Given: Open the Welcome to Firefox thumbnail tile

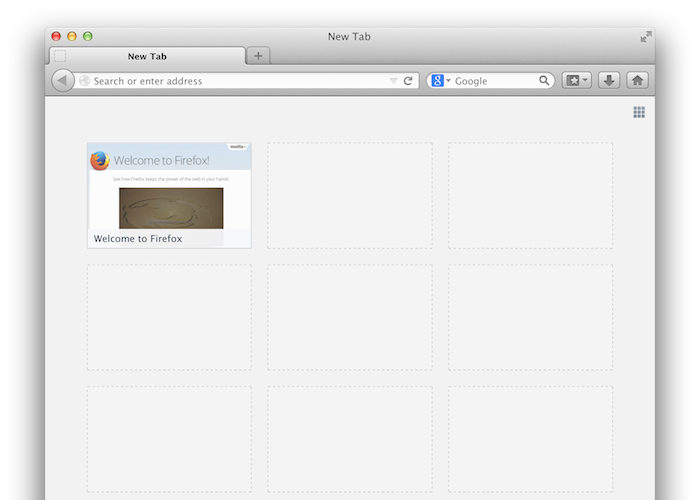Looking at the screenshot, I should pyautogui.click(x=169, y=186).
